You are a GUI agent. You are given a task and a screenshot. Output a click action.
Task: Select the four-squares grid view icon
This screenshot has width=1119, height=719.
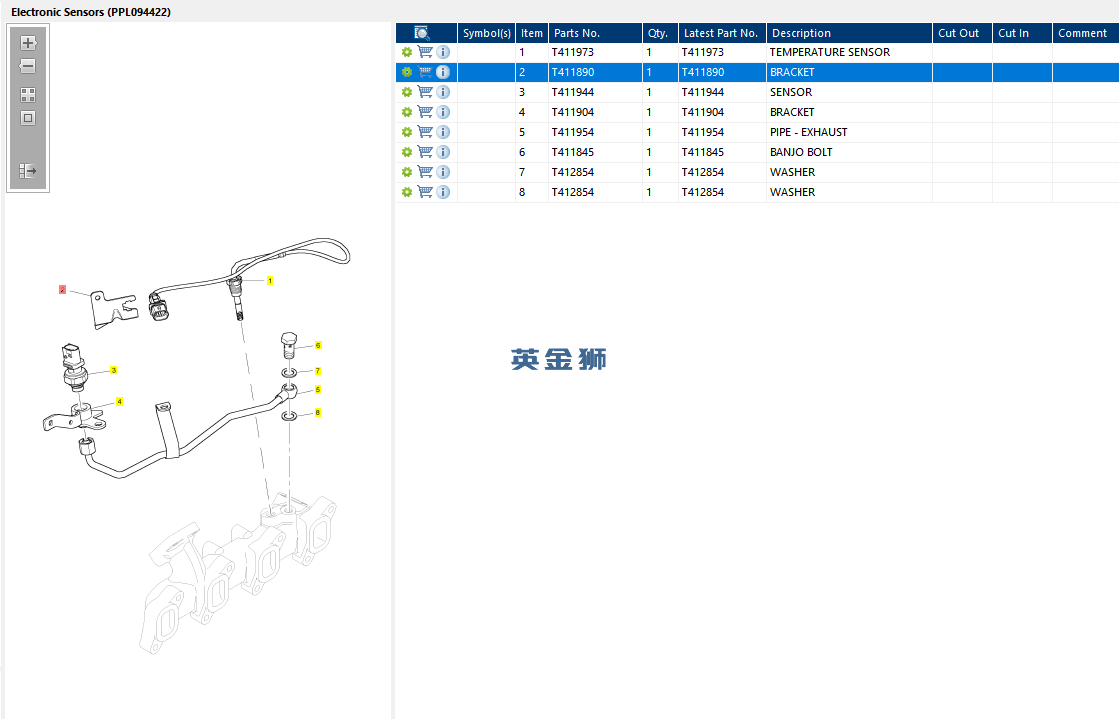[28, 95]
